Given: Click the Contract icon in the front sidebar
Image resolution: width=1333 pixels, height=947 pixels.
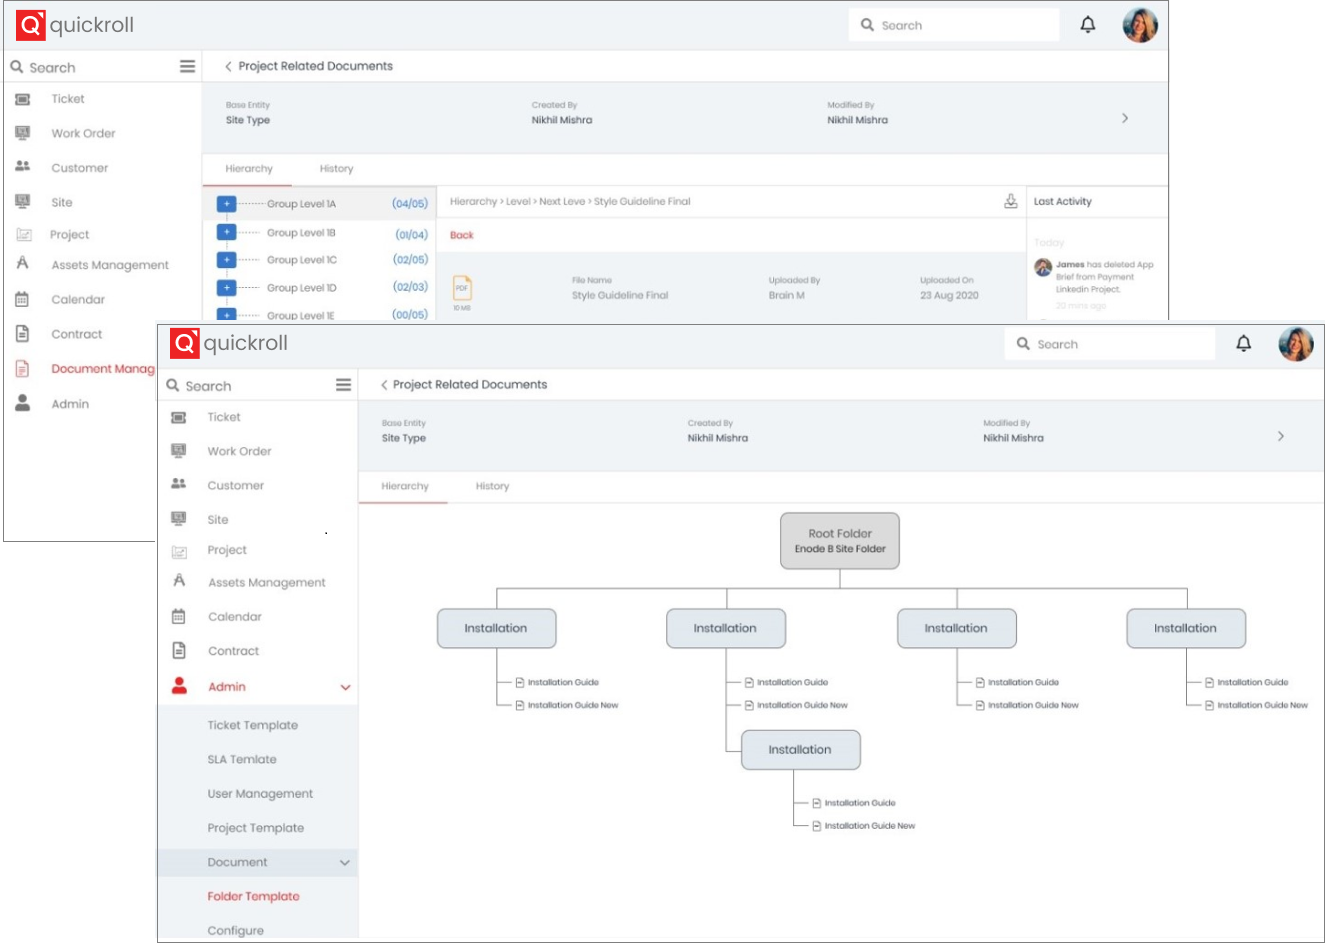Looking at the screenshot, I should click(x=179, y=650).
